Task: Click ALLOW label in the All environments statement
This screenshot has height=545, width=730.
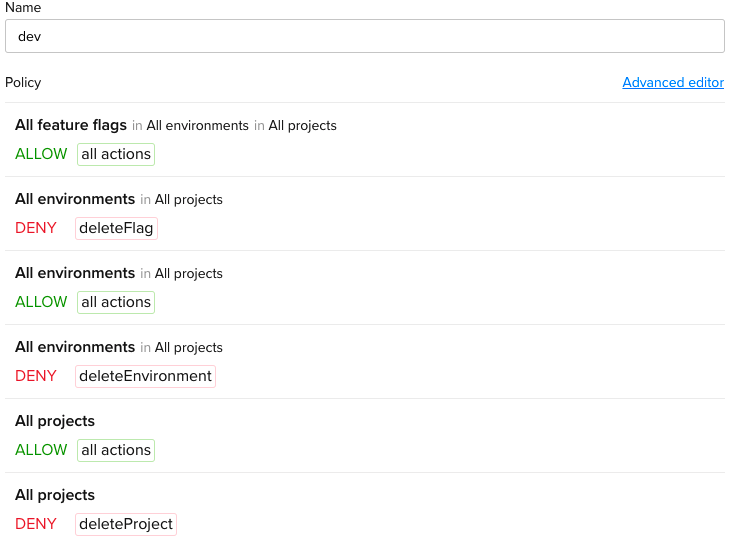Action: pyautogui.click(x=41, y=302)
